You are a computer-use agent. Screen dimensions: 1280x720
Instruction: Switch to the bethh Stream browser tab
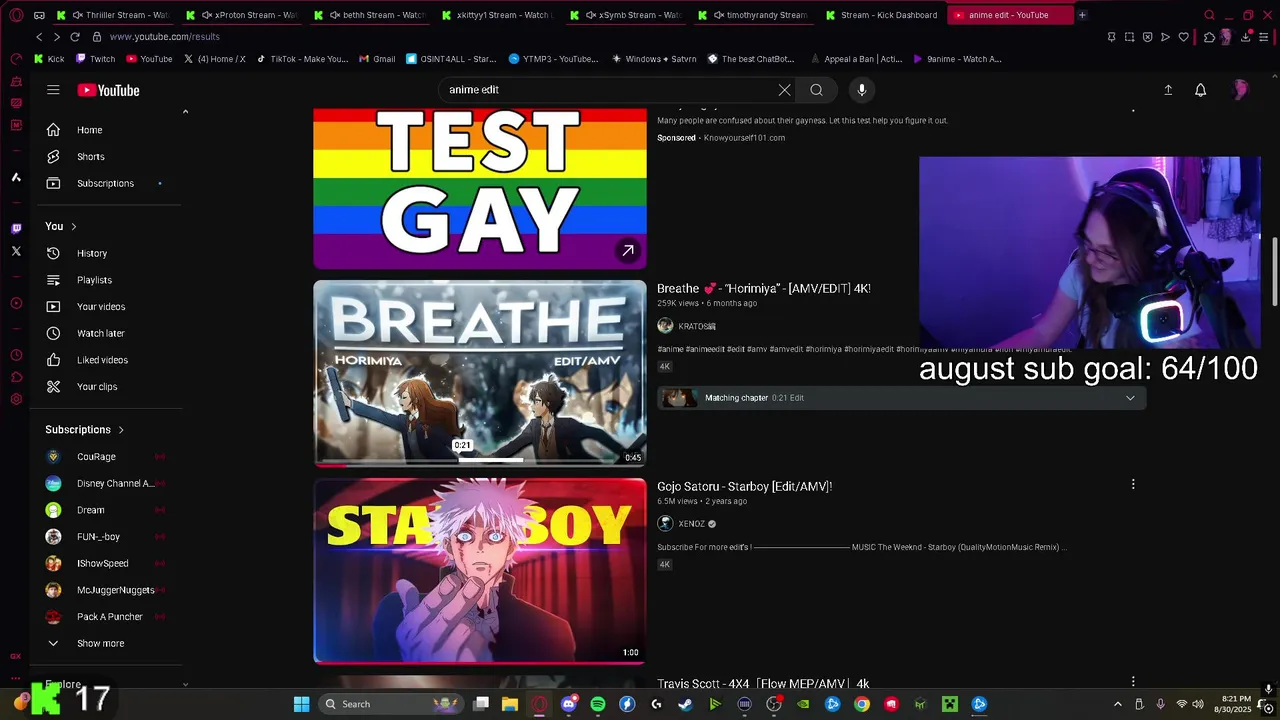[x=370, y=15]
